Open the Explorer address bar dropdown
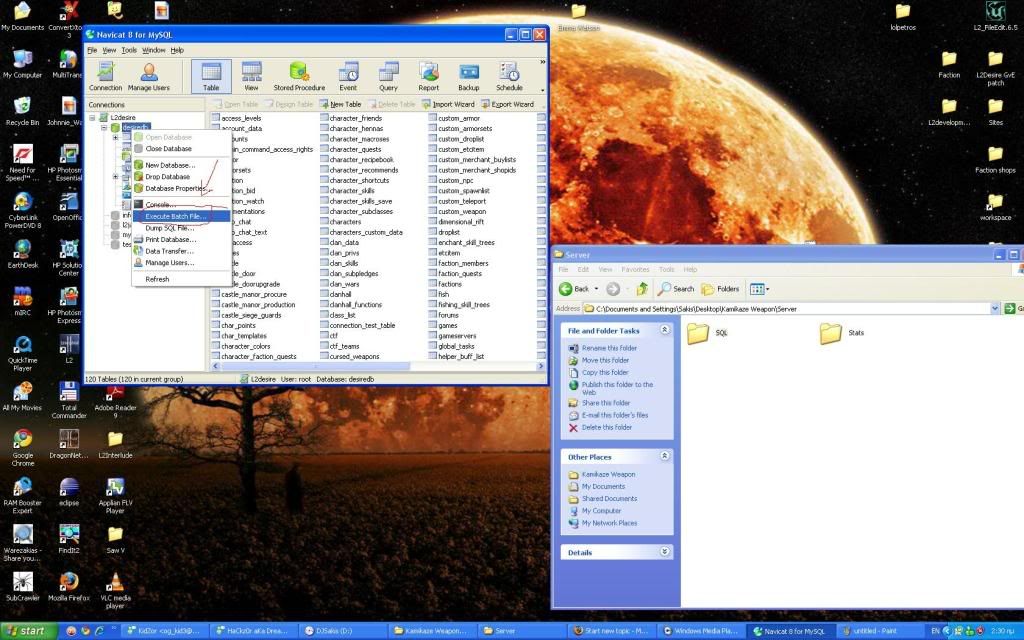This screenshot has height=640, width=1024. pos(995,309)
